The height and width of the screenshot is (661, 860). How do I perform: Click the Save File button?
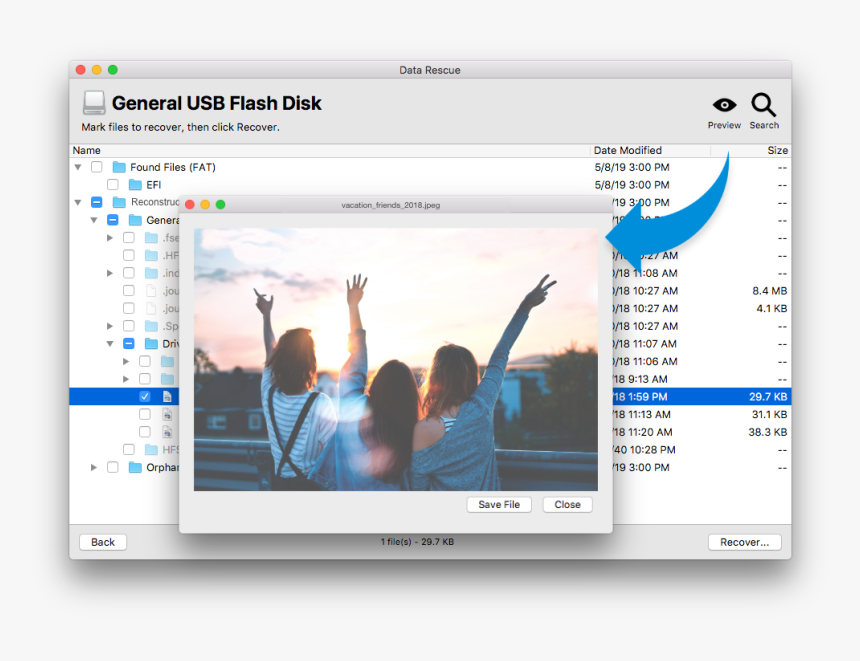pos(499,505)
